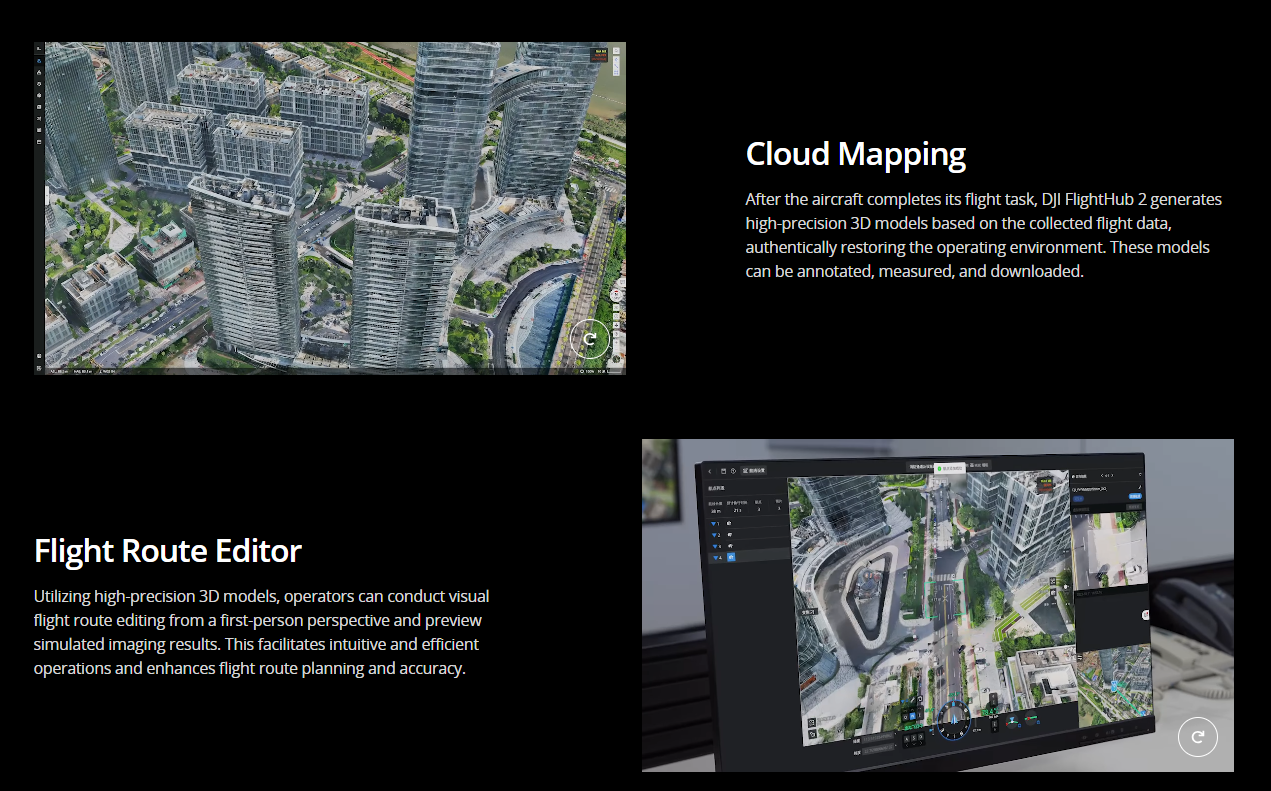Viewport: 1271px width, 791px height.
Task: Expand waypoint 2 in the waypoint list
Action: point(714,535)
